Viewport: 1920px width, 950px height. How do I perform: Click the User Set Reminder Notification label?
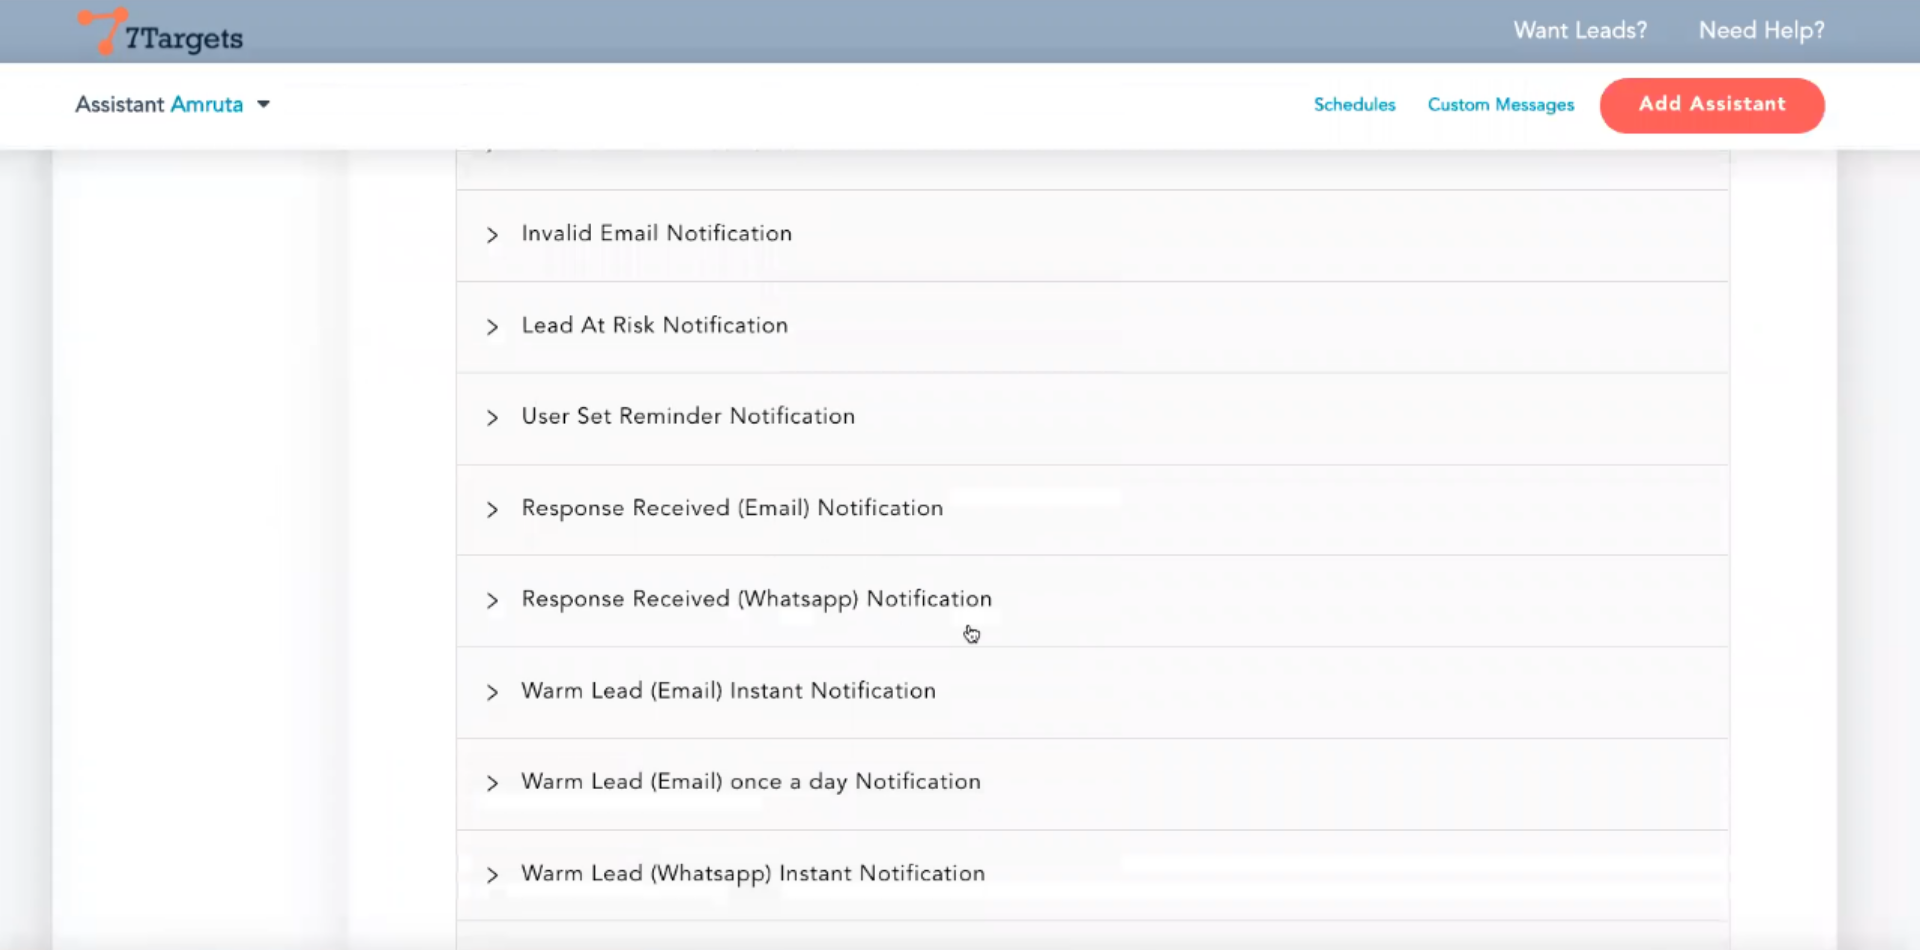(x=688, y=416)
